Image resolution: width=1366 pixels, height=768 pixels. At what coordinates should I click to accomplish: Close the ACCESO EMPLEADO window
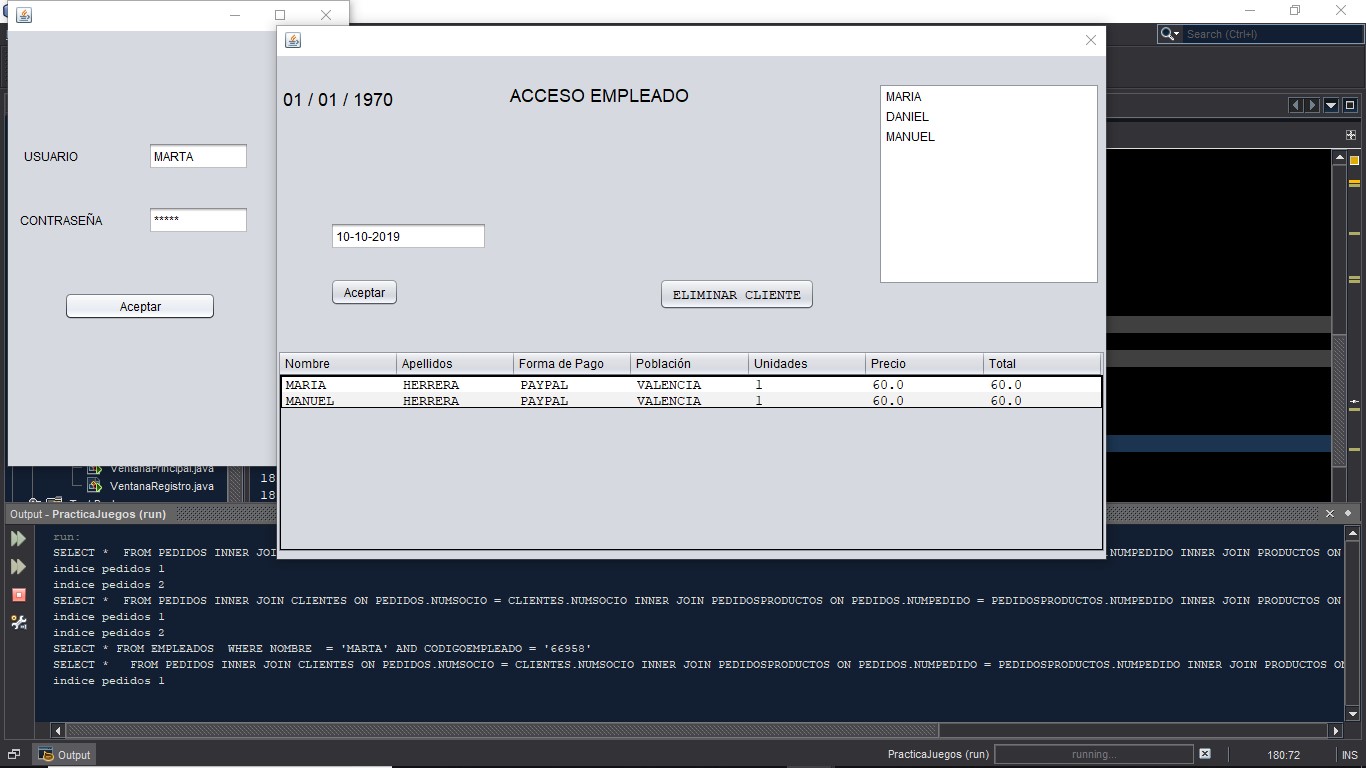(1091, 40)
